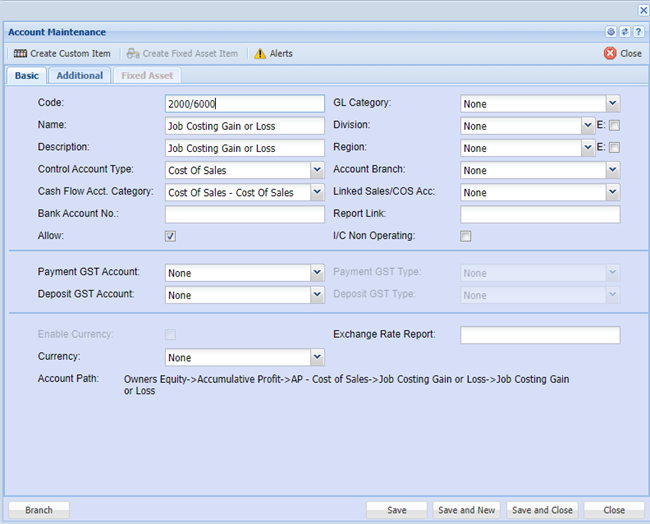Click the Save and Close button

tap(542, 510)
